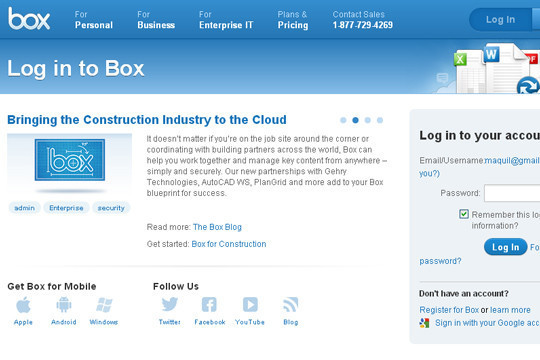Click the Facebook text label

tap(210, 322)
